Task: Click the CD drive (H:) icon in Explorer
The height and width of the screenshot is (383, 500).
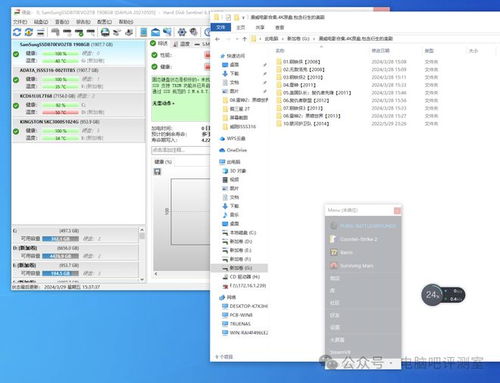Action: pos(225,277)
